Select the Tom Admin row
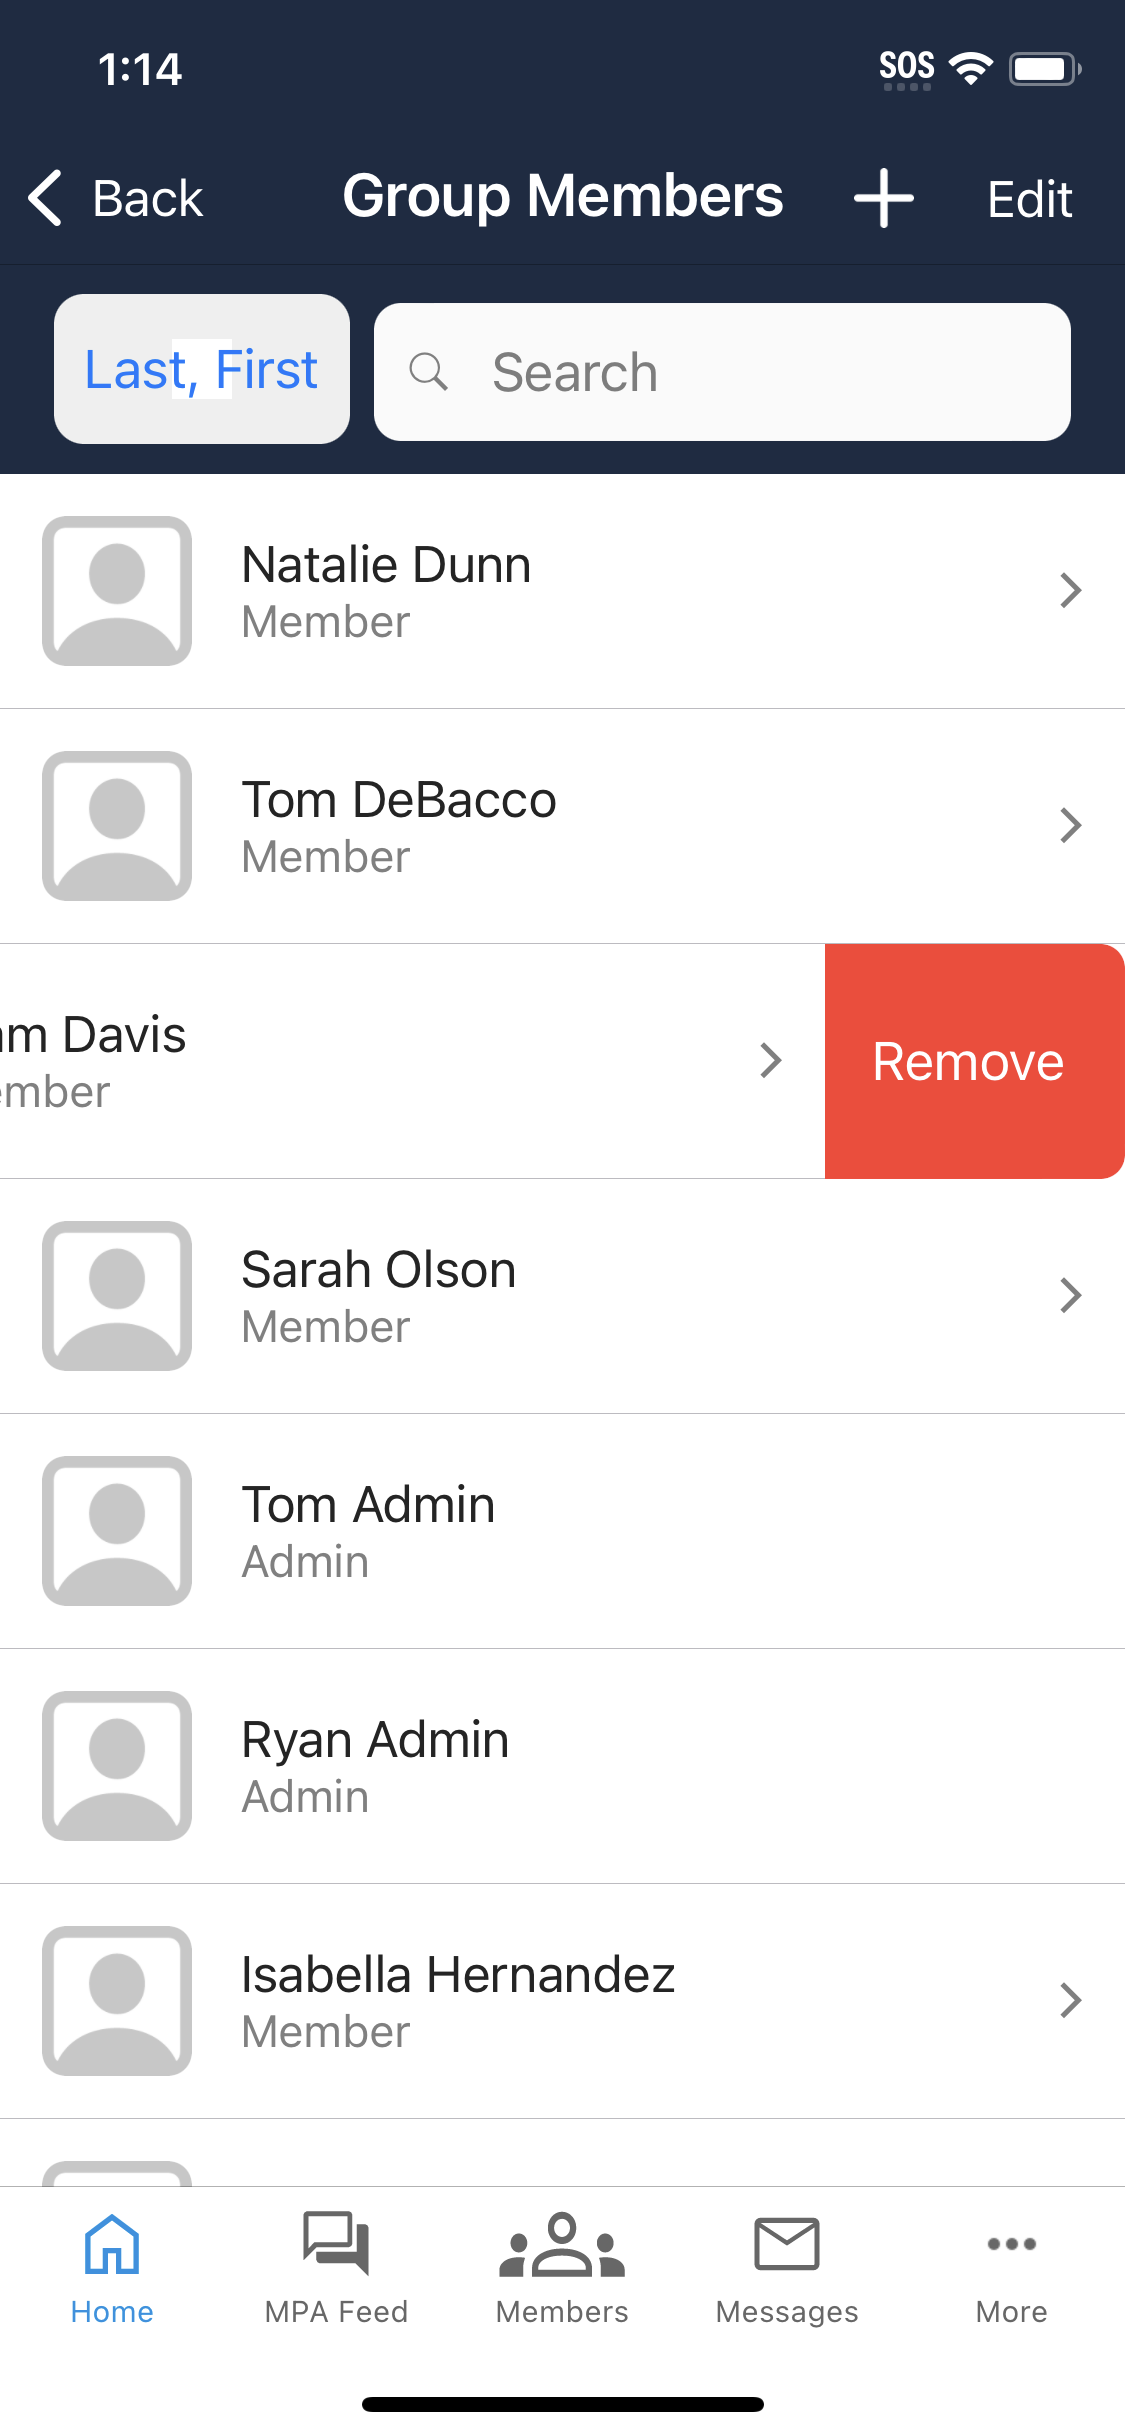1125x2436 pixels. click(560, 1531)
